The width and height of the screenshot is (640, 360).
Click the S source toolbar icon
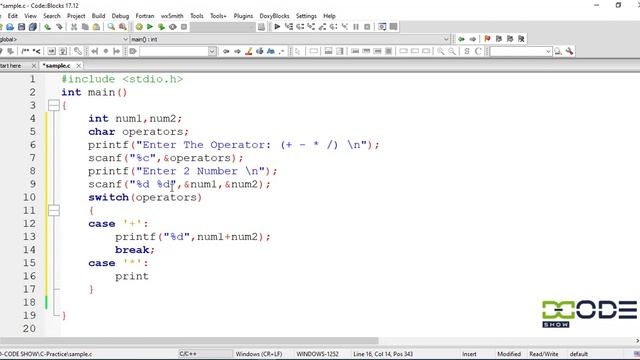click(467, 51)
